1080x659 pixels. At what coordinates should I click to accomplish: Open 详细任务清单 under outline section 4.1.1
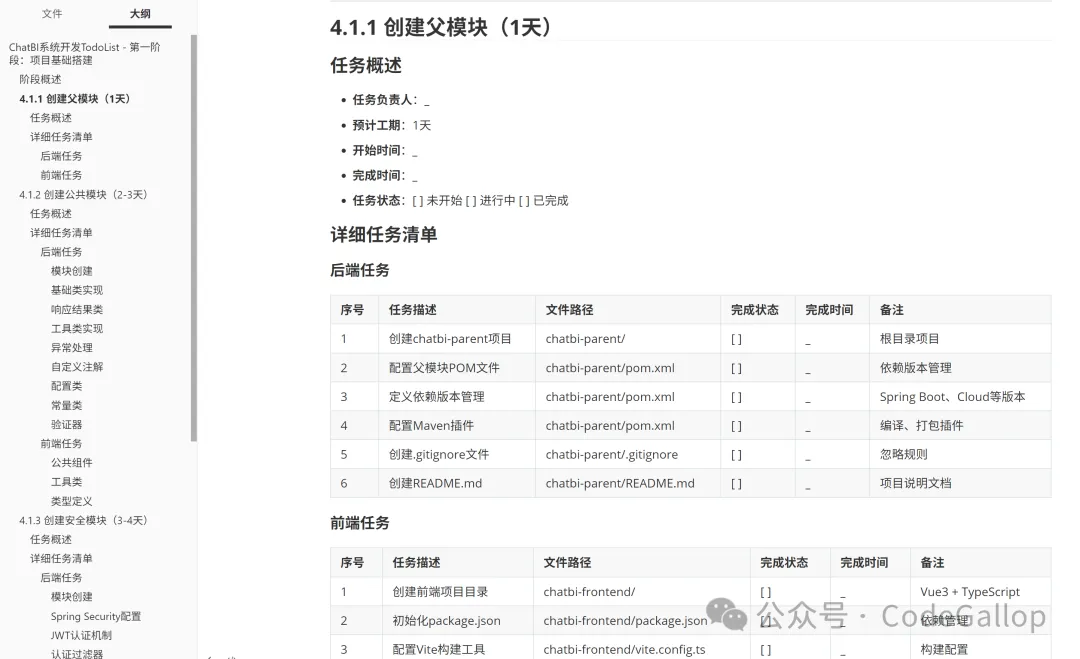click(x=61, y=137)
